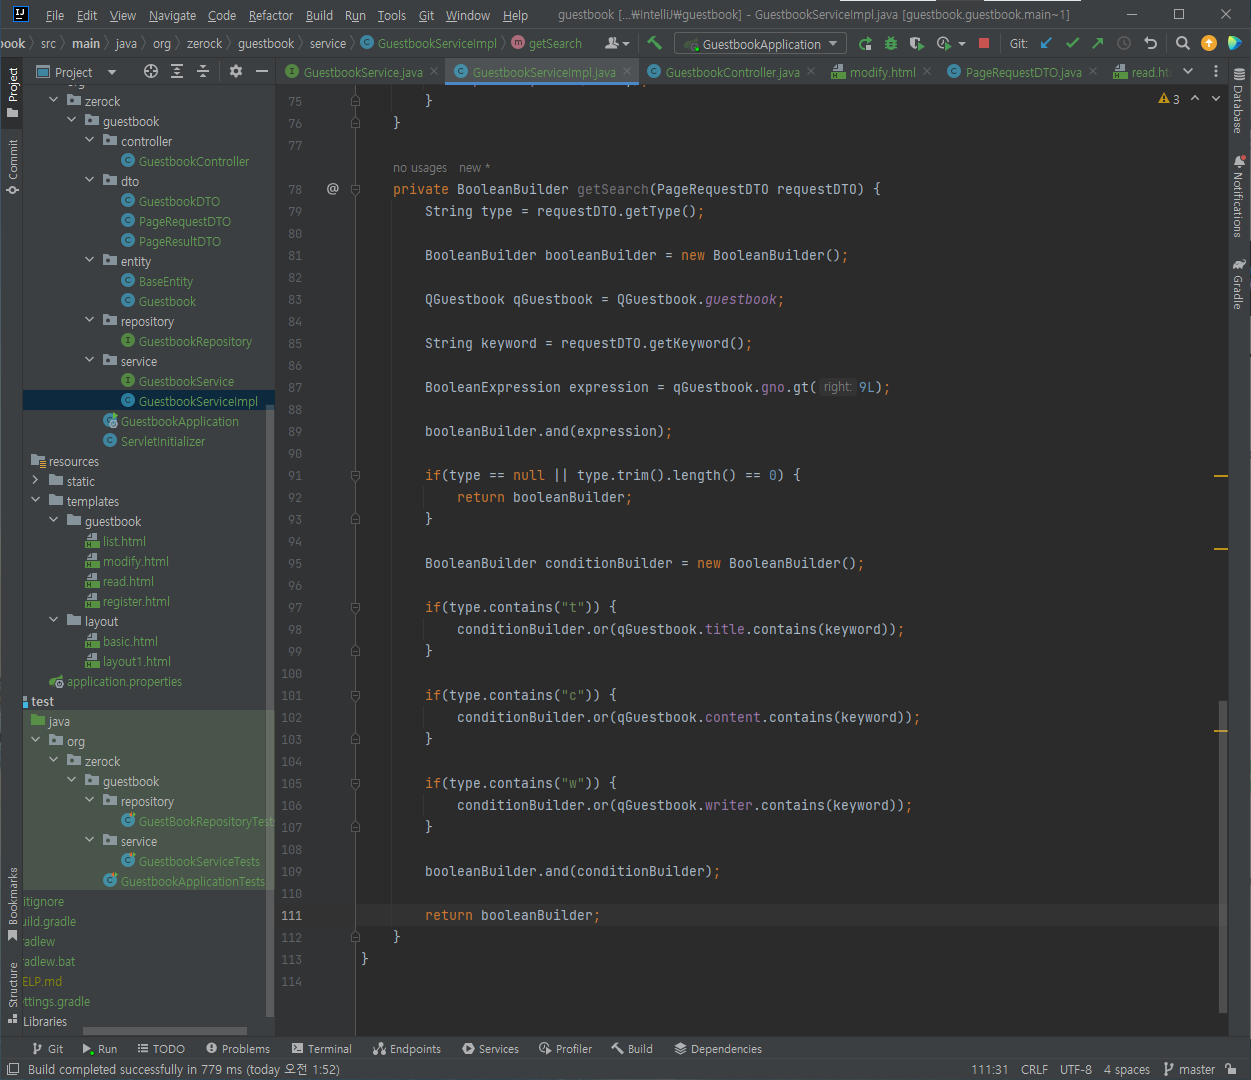
Task: Click line:column 111:31 indicator
Action: 989,1069
